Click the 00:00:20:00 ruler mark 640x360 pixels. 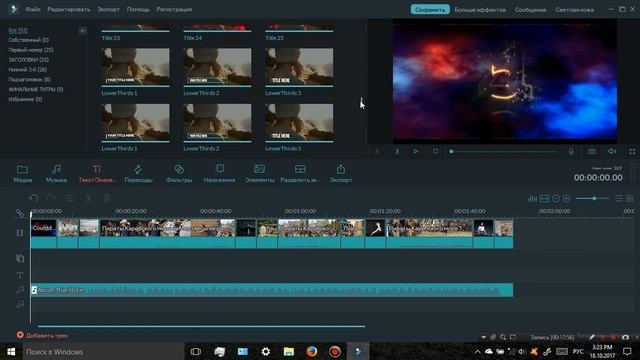click(x=131, y=211)
